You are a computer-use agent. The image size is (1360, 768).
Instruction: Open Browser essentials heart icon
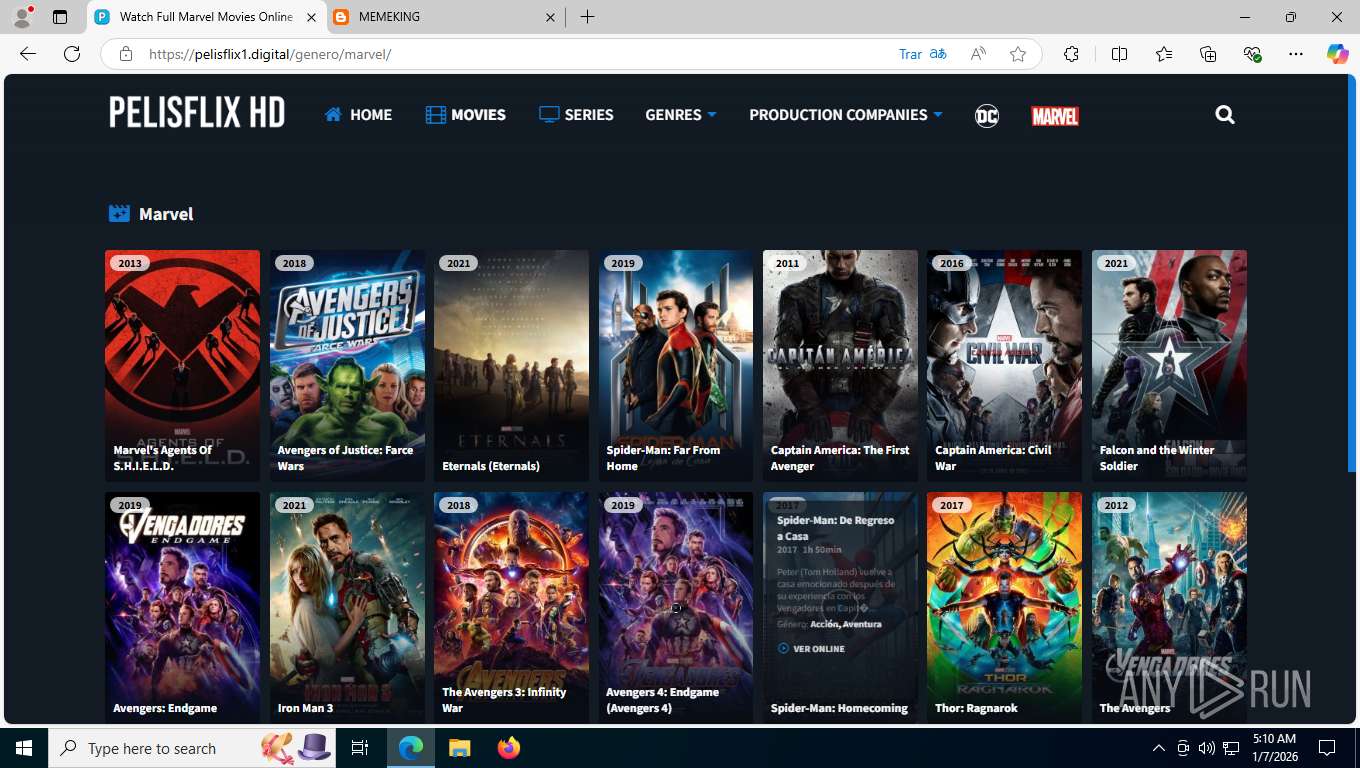pos(1252,54)
